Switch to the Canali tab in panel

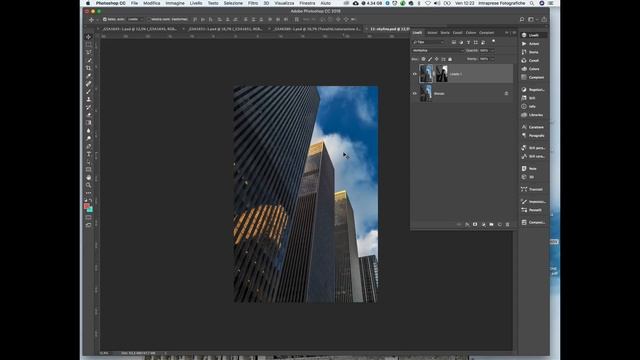(458, 33)
